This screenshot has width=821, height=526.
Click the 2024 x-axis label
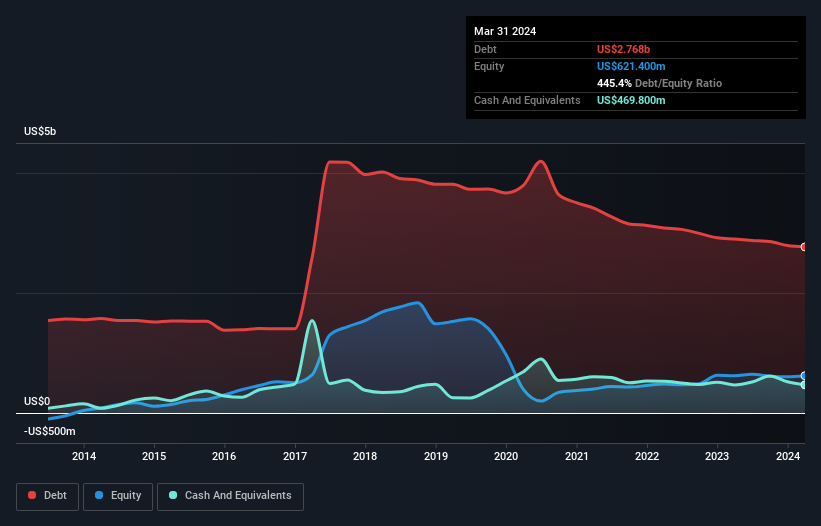(x=787, y=456)
